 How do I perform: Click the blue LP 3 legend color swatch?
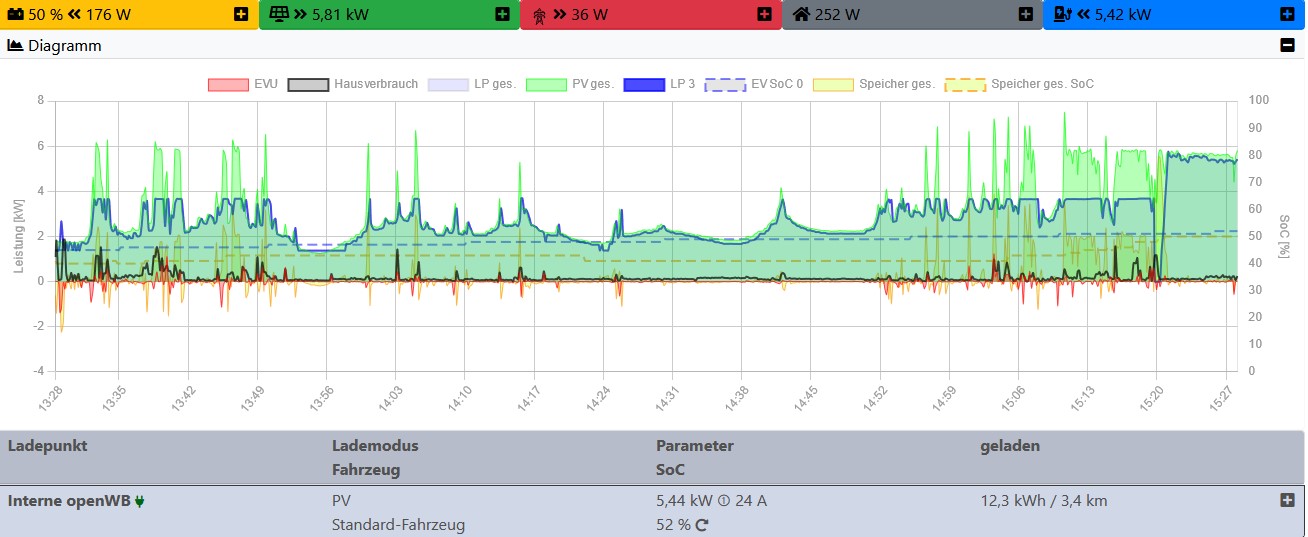click(x=645, y=84)
